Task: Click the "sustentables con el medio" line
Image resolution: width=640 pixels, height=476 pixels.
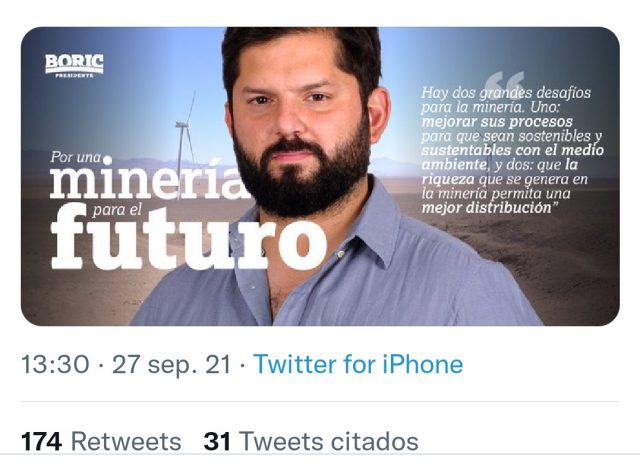Action: pos(512,150)
